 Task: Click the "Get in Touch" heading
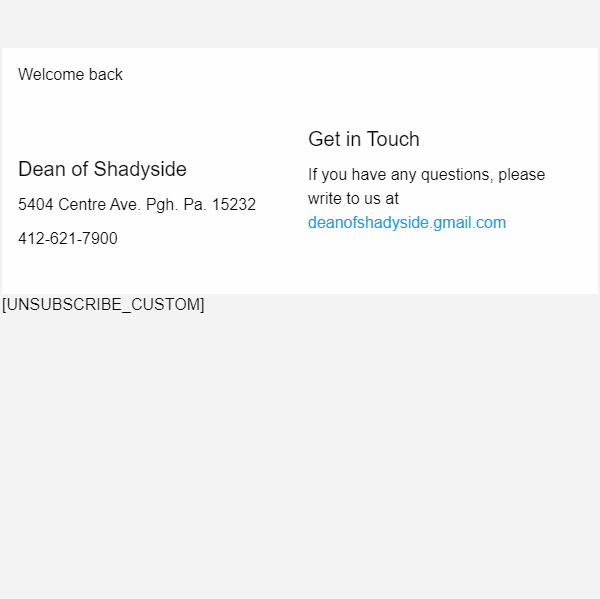[x=364, y=139]
